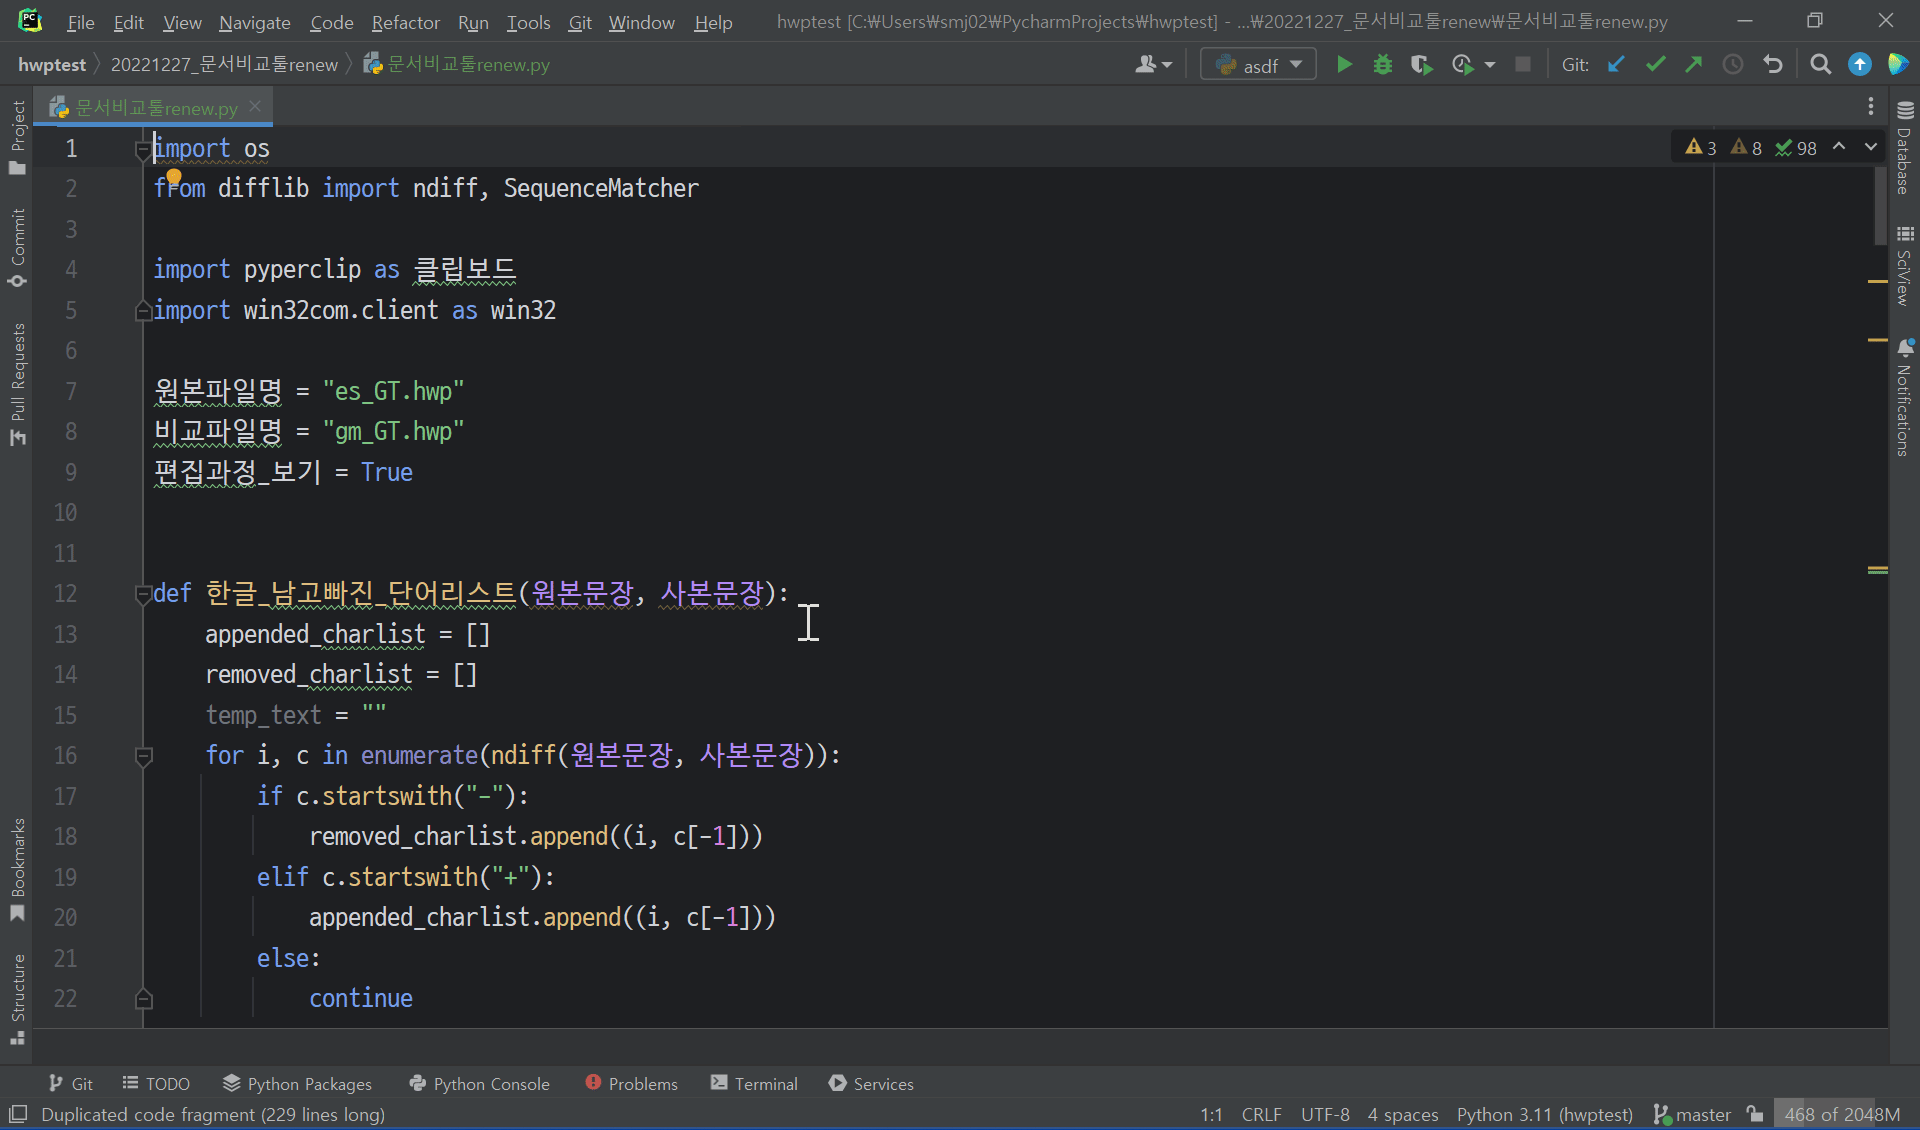This screenshot has height=1130, width=1920.
Task: Collapse the def function fold marker at line 12
Action: 143,594
